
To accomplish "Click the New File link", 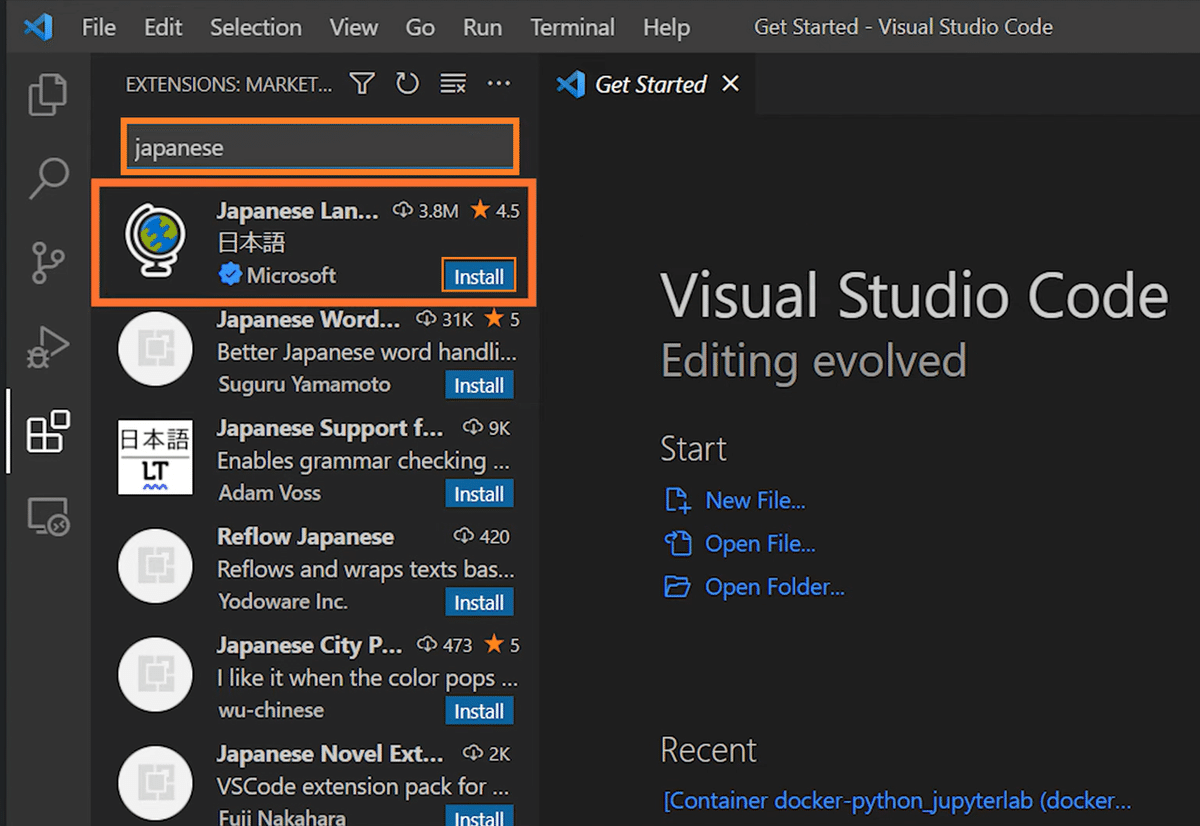I will click(754, 500).
